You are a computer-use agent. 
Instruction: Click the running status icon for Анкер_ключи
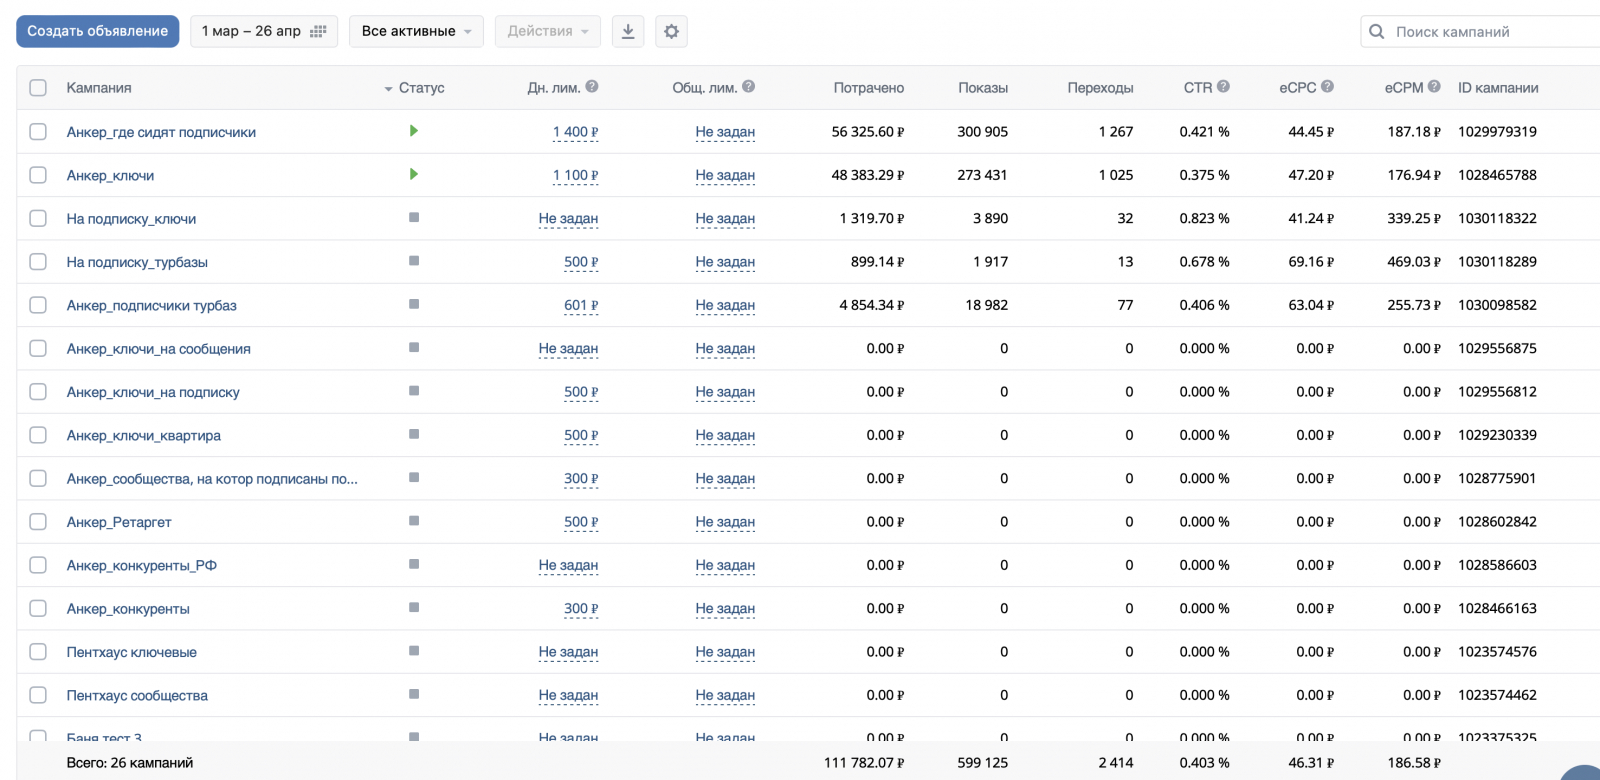pyautogui.click(x=413, y=175)
